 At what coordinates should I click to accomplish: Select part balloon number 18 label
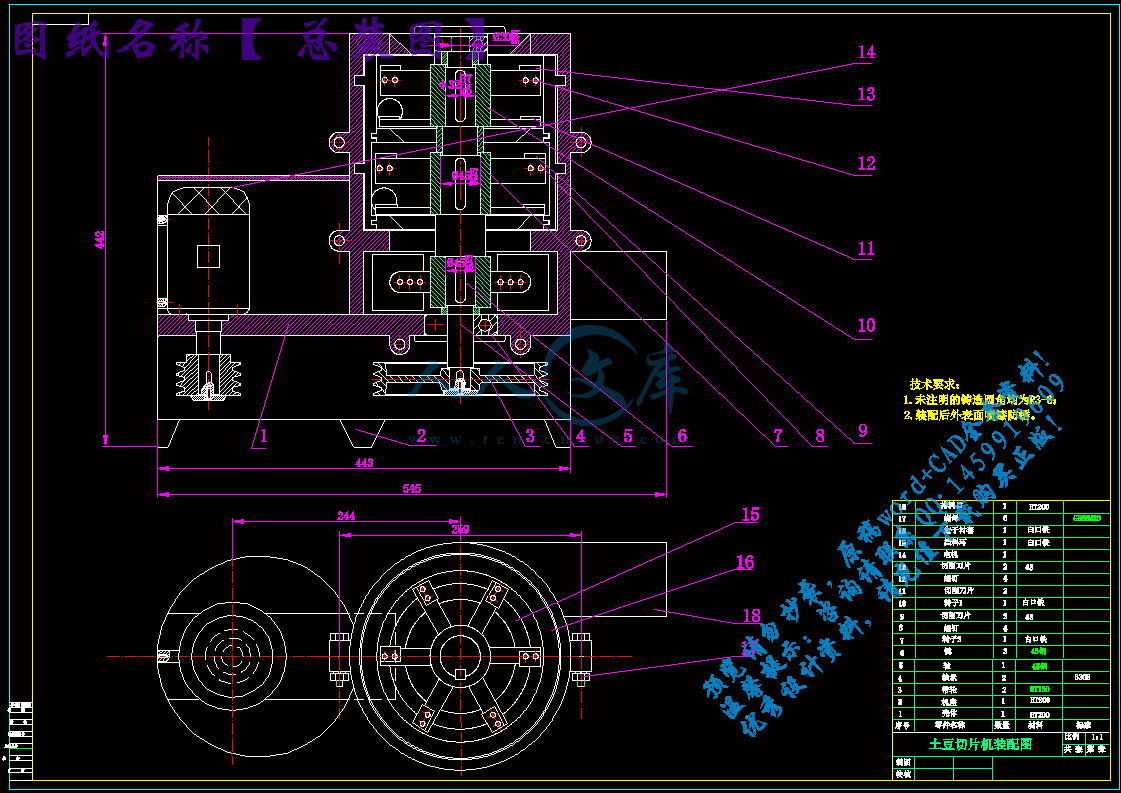[x=751, y=616]
